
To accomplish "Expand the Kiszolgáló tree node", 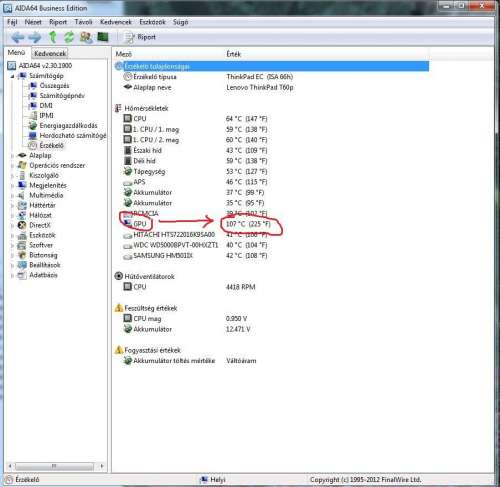I will pos(12,176).
